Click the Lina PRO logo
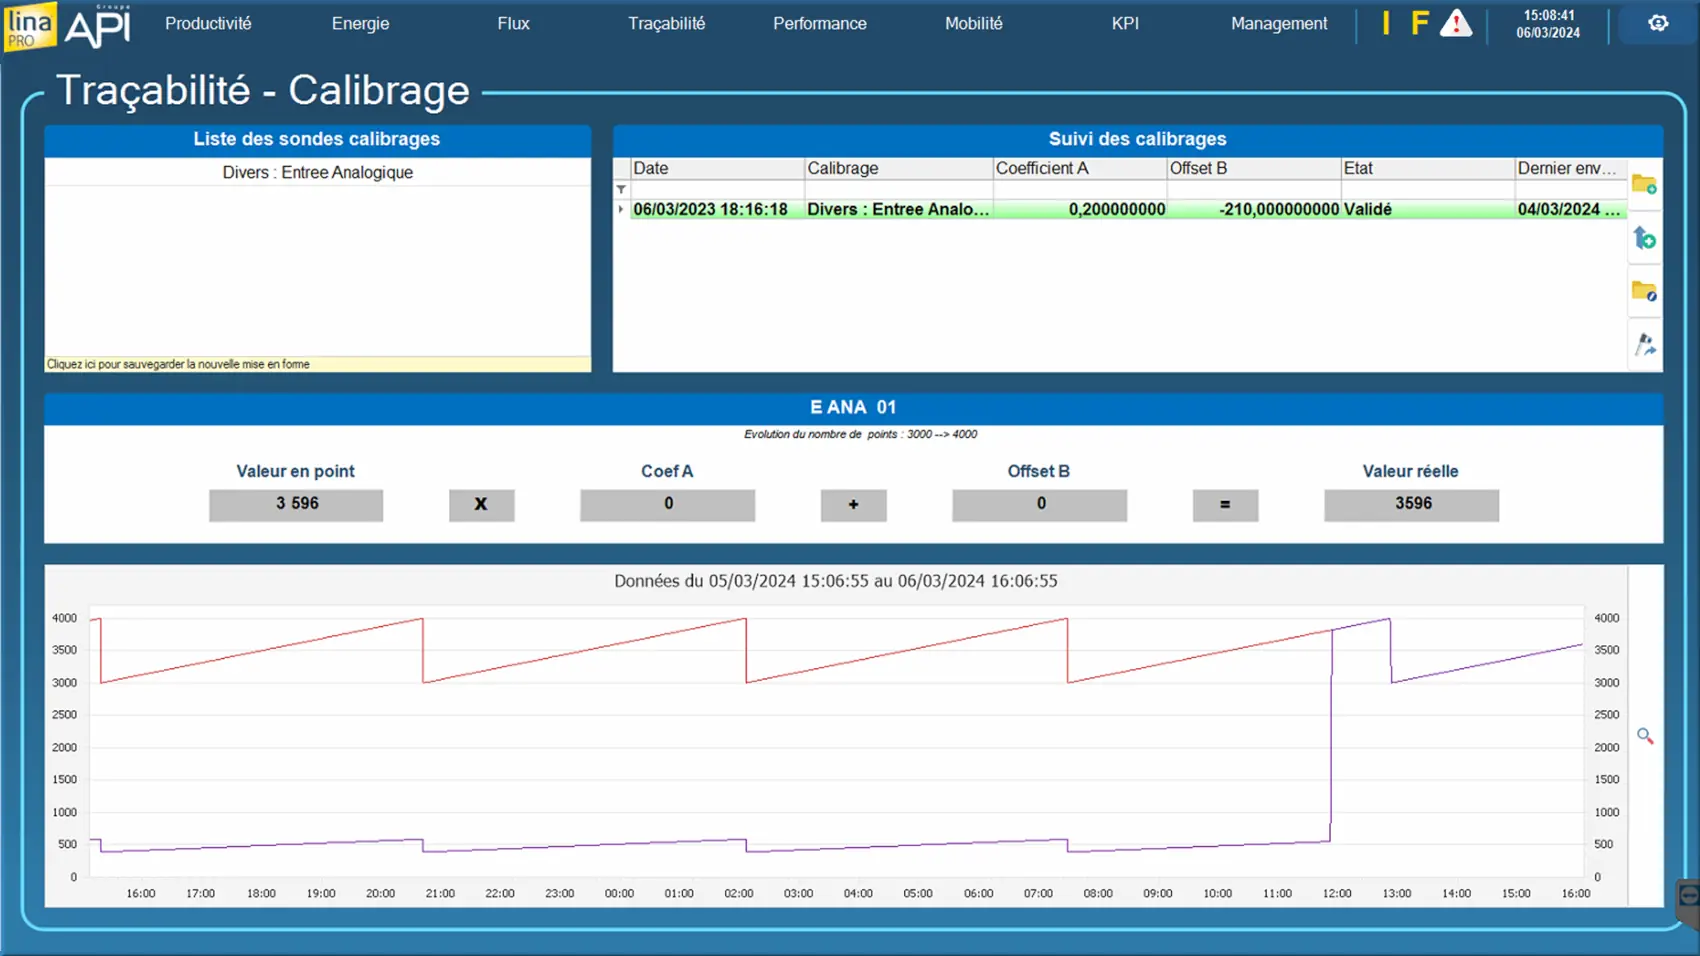This screenshot has height=956, width=1700. pyautogui.click(x=30, y=26)
